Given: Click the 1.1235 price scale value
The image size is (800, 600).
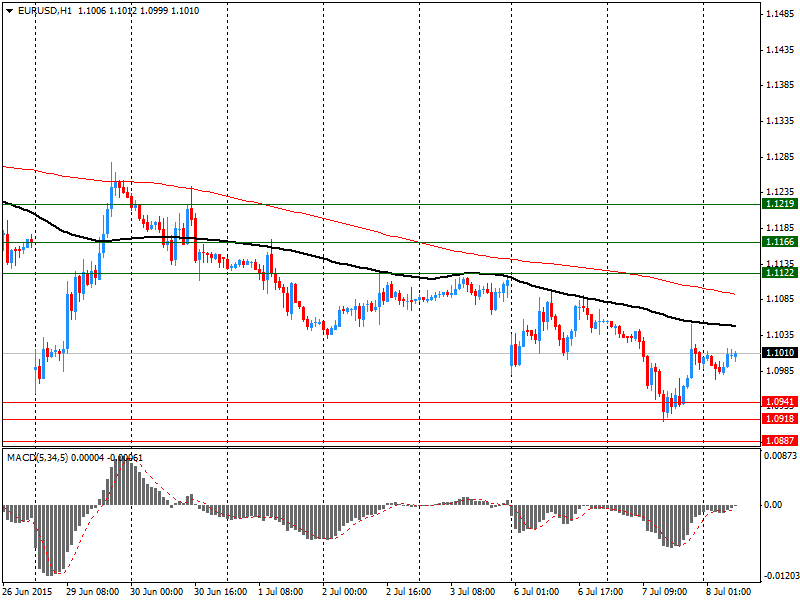Looking at the screenshot, I should click(781, 192).
